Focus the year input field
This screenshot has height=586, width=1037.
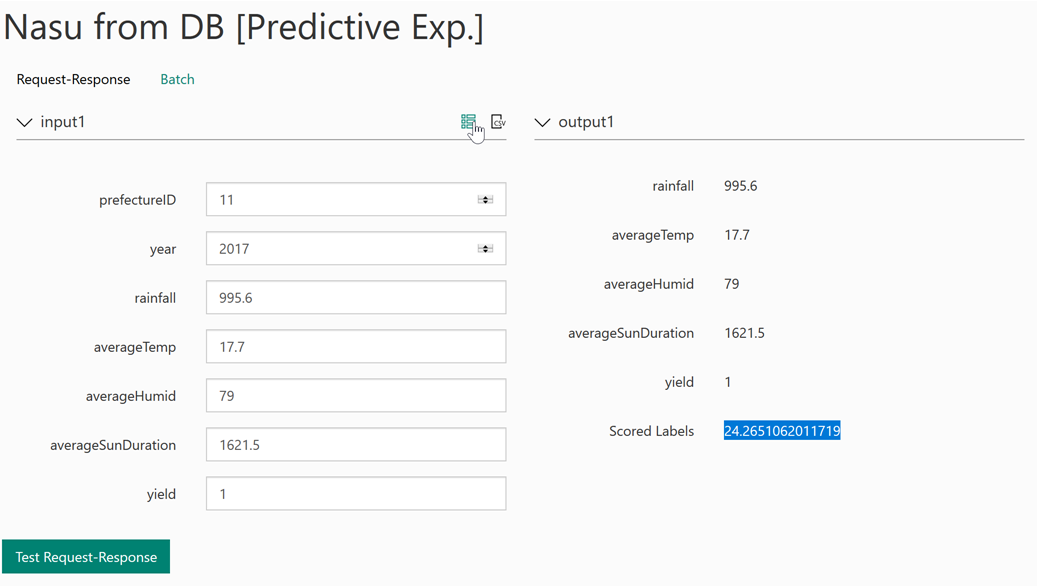(x=340, y=249)
